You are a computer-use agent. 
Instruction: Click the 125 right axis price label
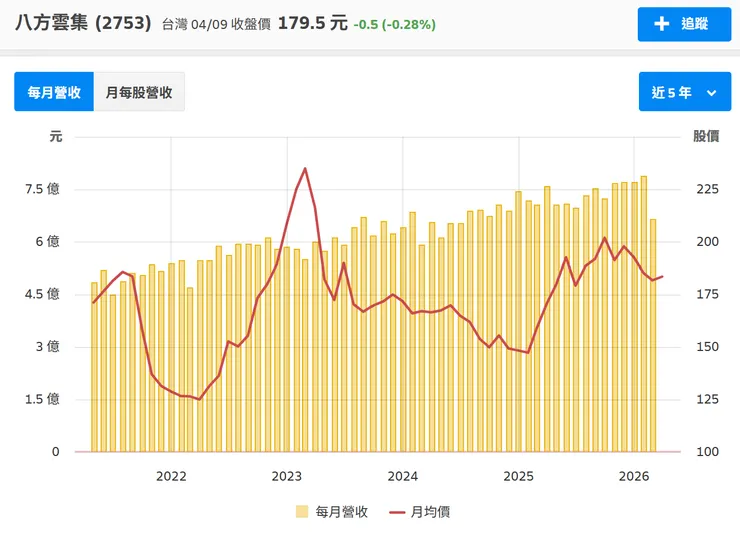click(x=707, y=399)
